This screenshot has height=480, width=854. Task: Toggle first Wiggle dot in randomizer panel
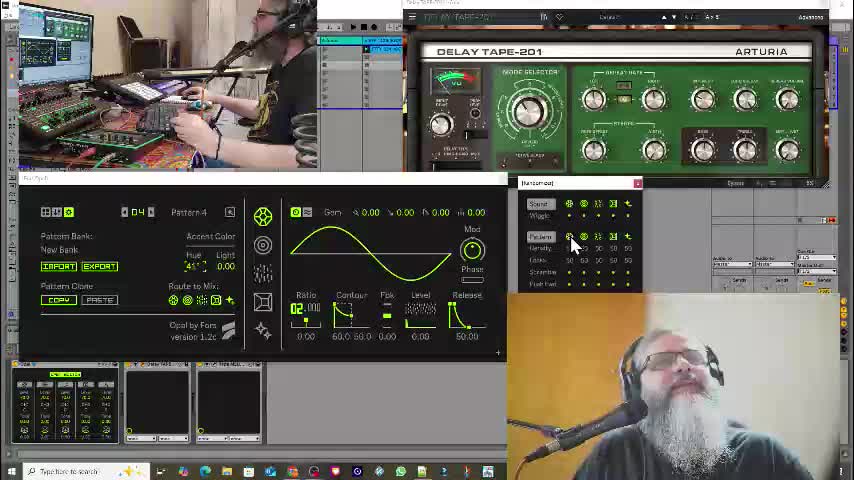pyautogui.click(x=569, y=215)
